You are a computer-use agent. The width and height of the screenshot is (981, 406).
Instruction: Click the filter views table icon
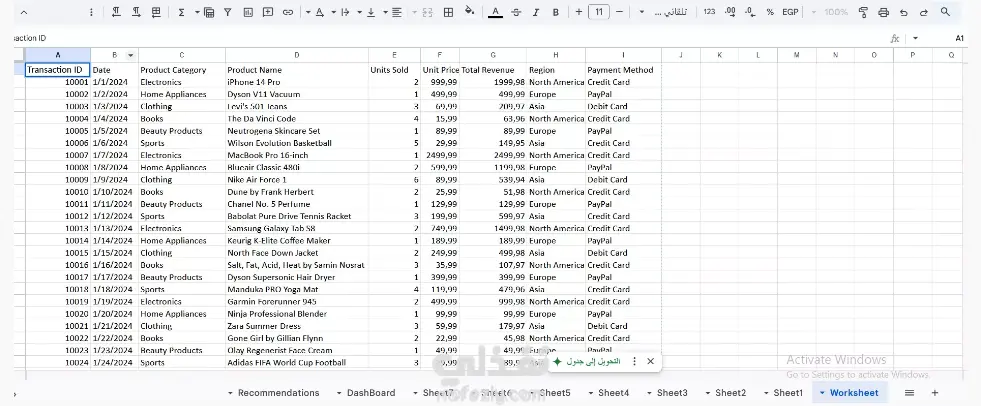208,12
